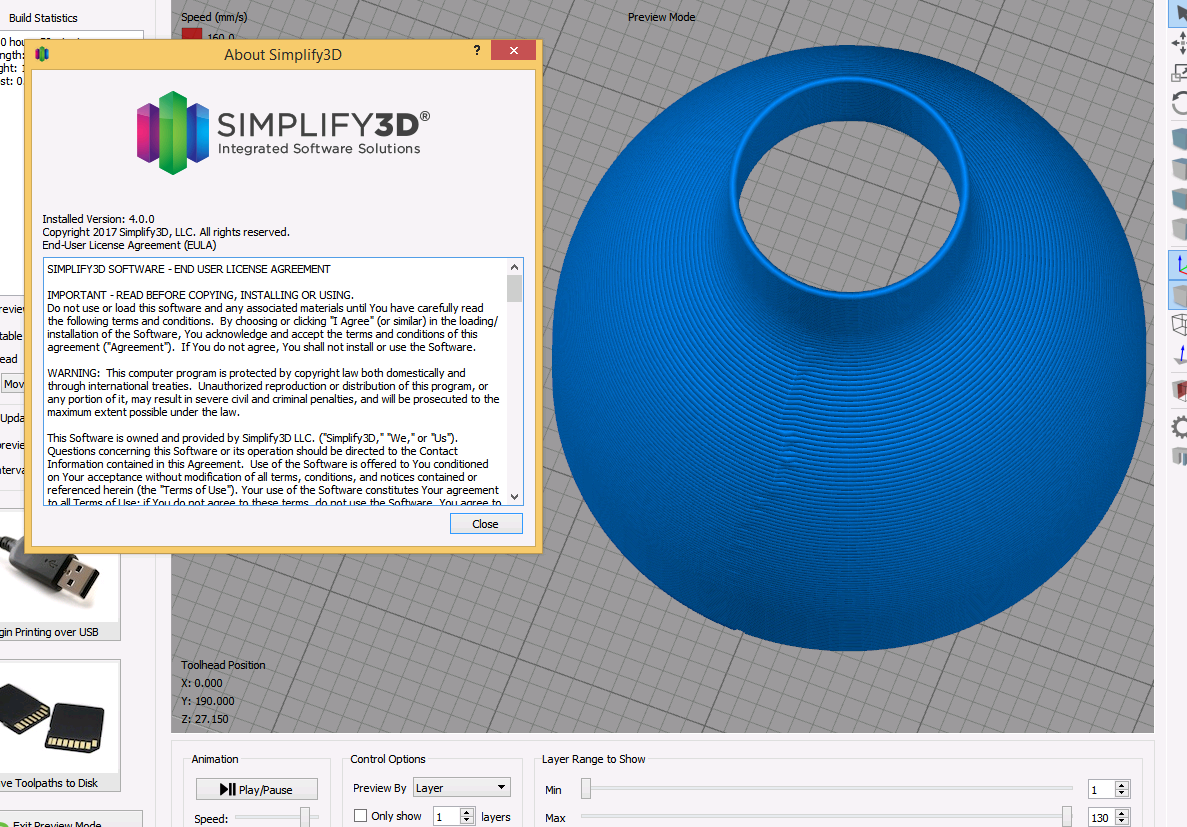This screenshot has width=1187, height=827.
Task: Click the Min layer range slider handle
Action: click(586, 789)
